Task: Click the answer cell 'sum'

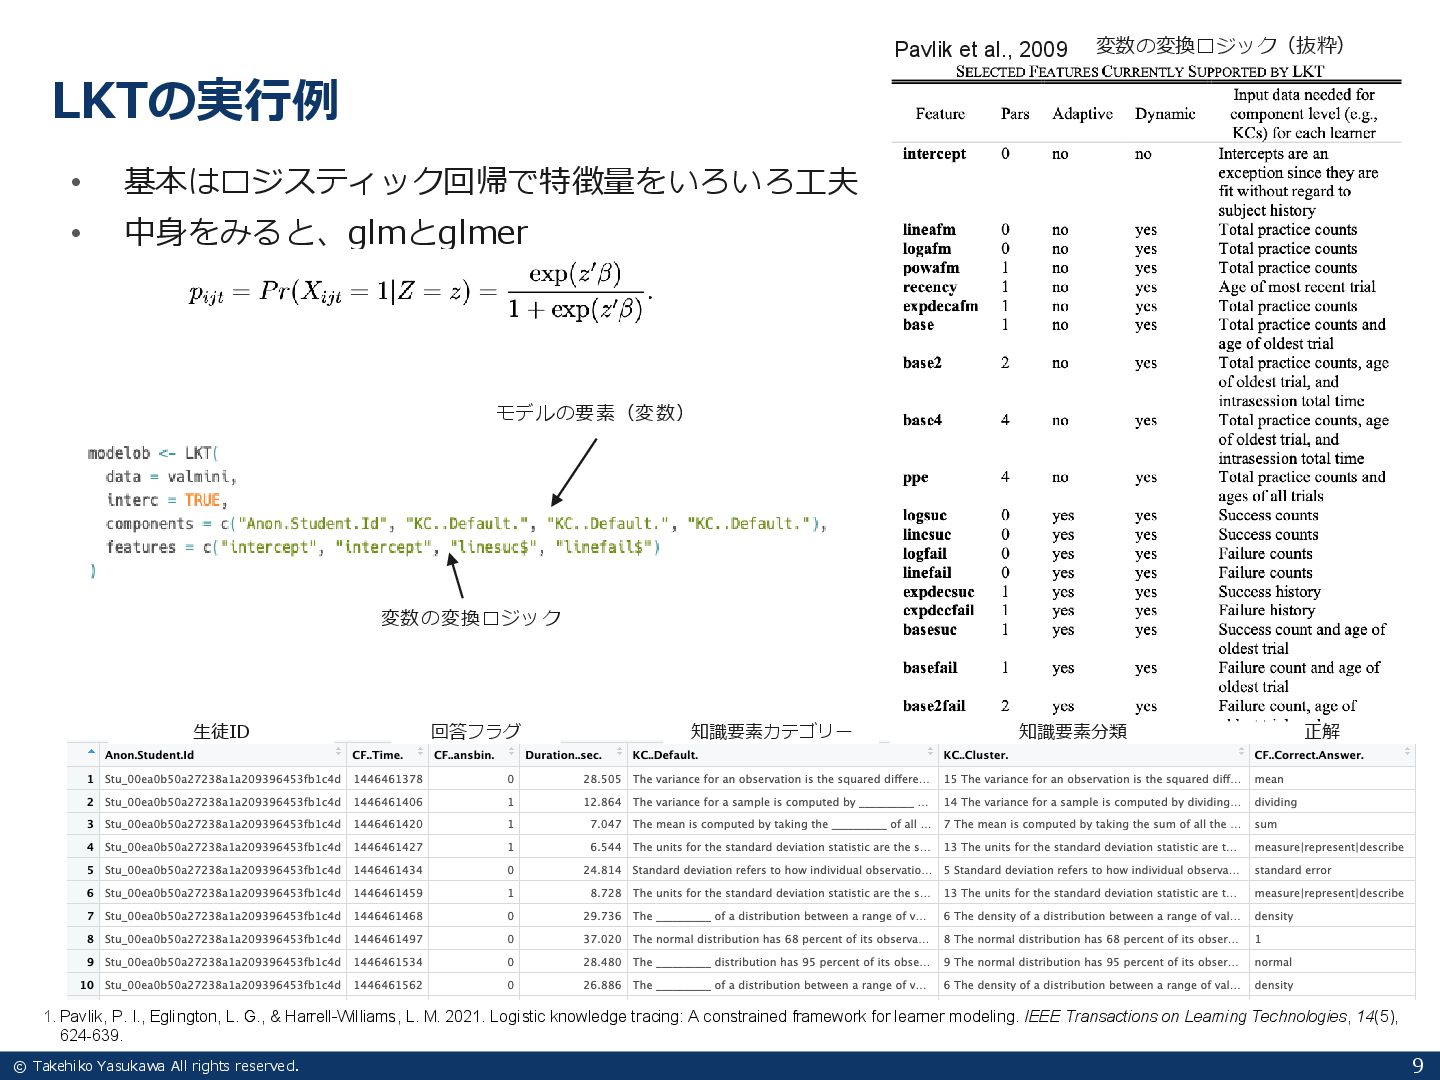Action: (1265, 824)
